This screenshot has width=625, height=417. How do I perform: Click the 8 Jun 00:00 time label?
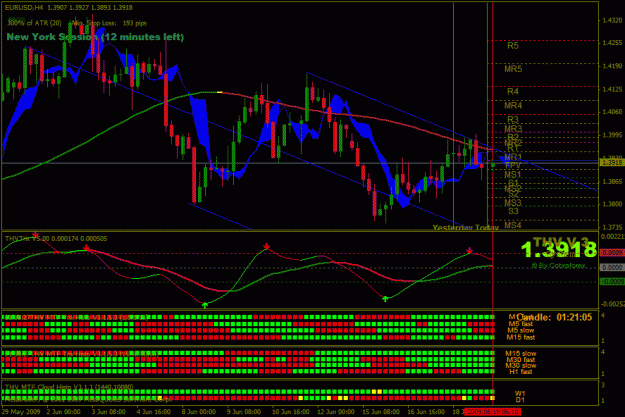(199, 411)
